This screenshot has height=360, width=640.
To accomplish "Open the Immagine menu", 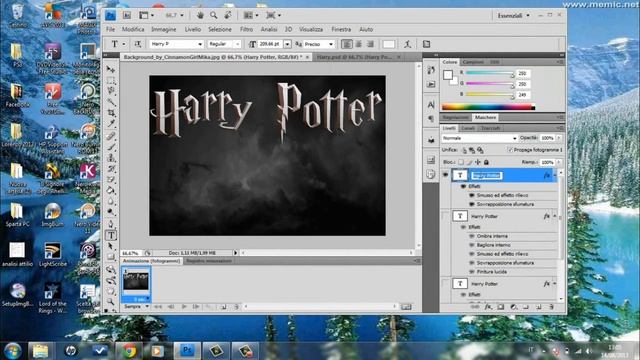I will 164,29.
